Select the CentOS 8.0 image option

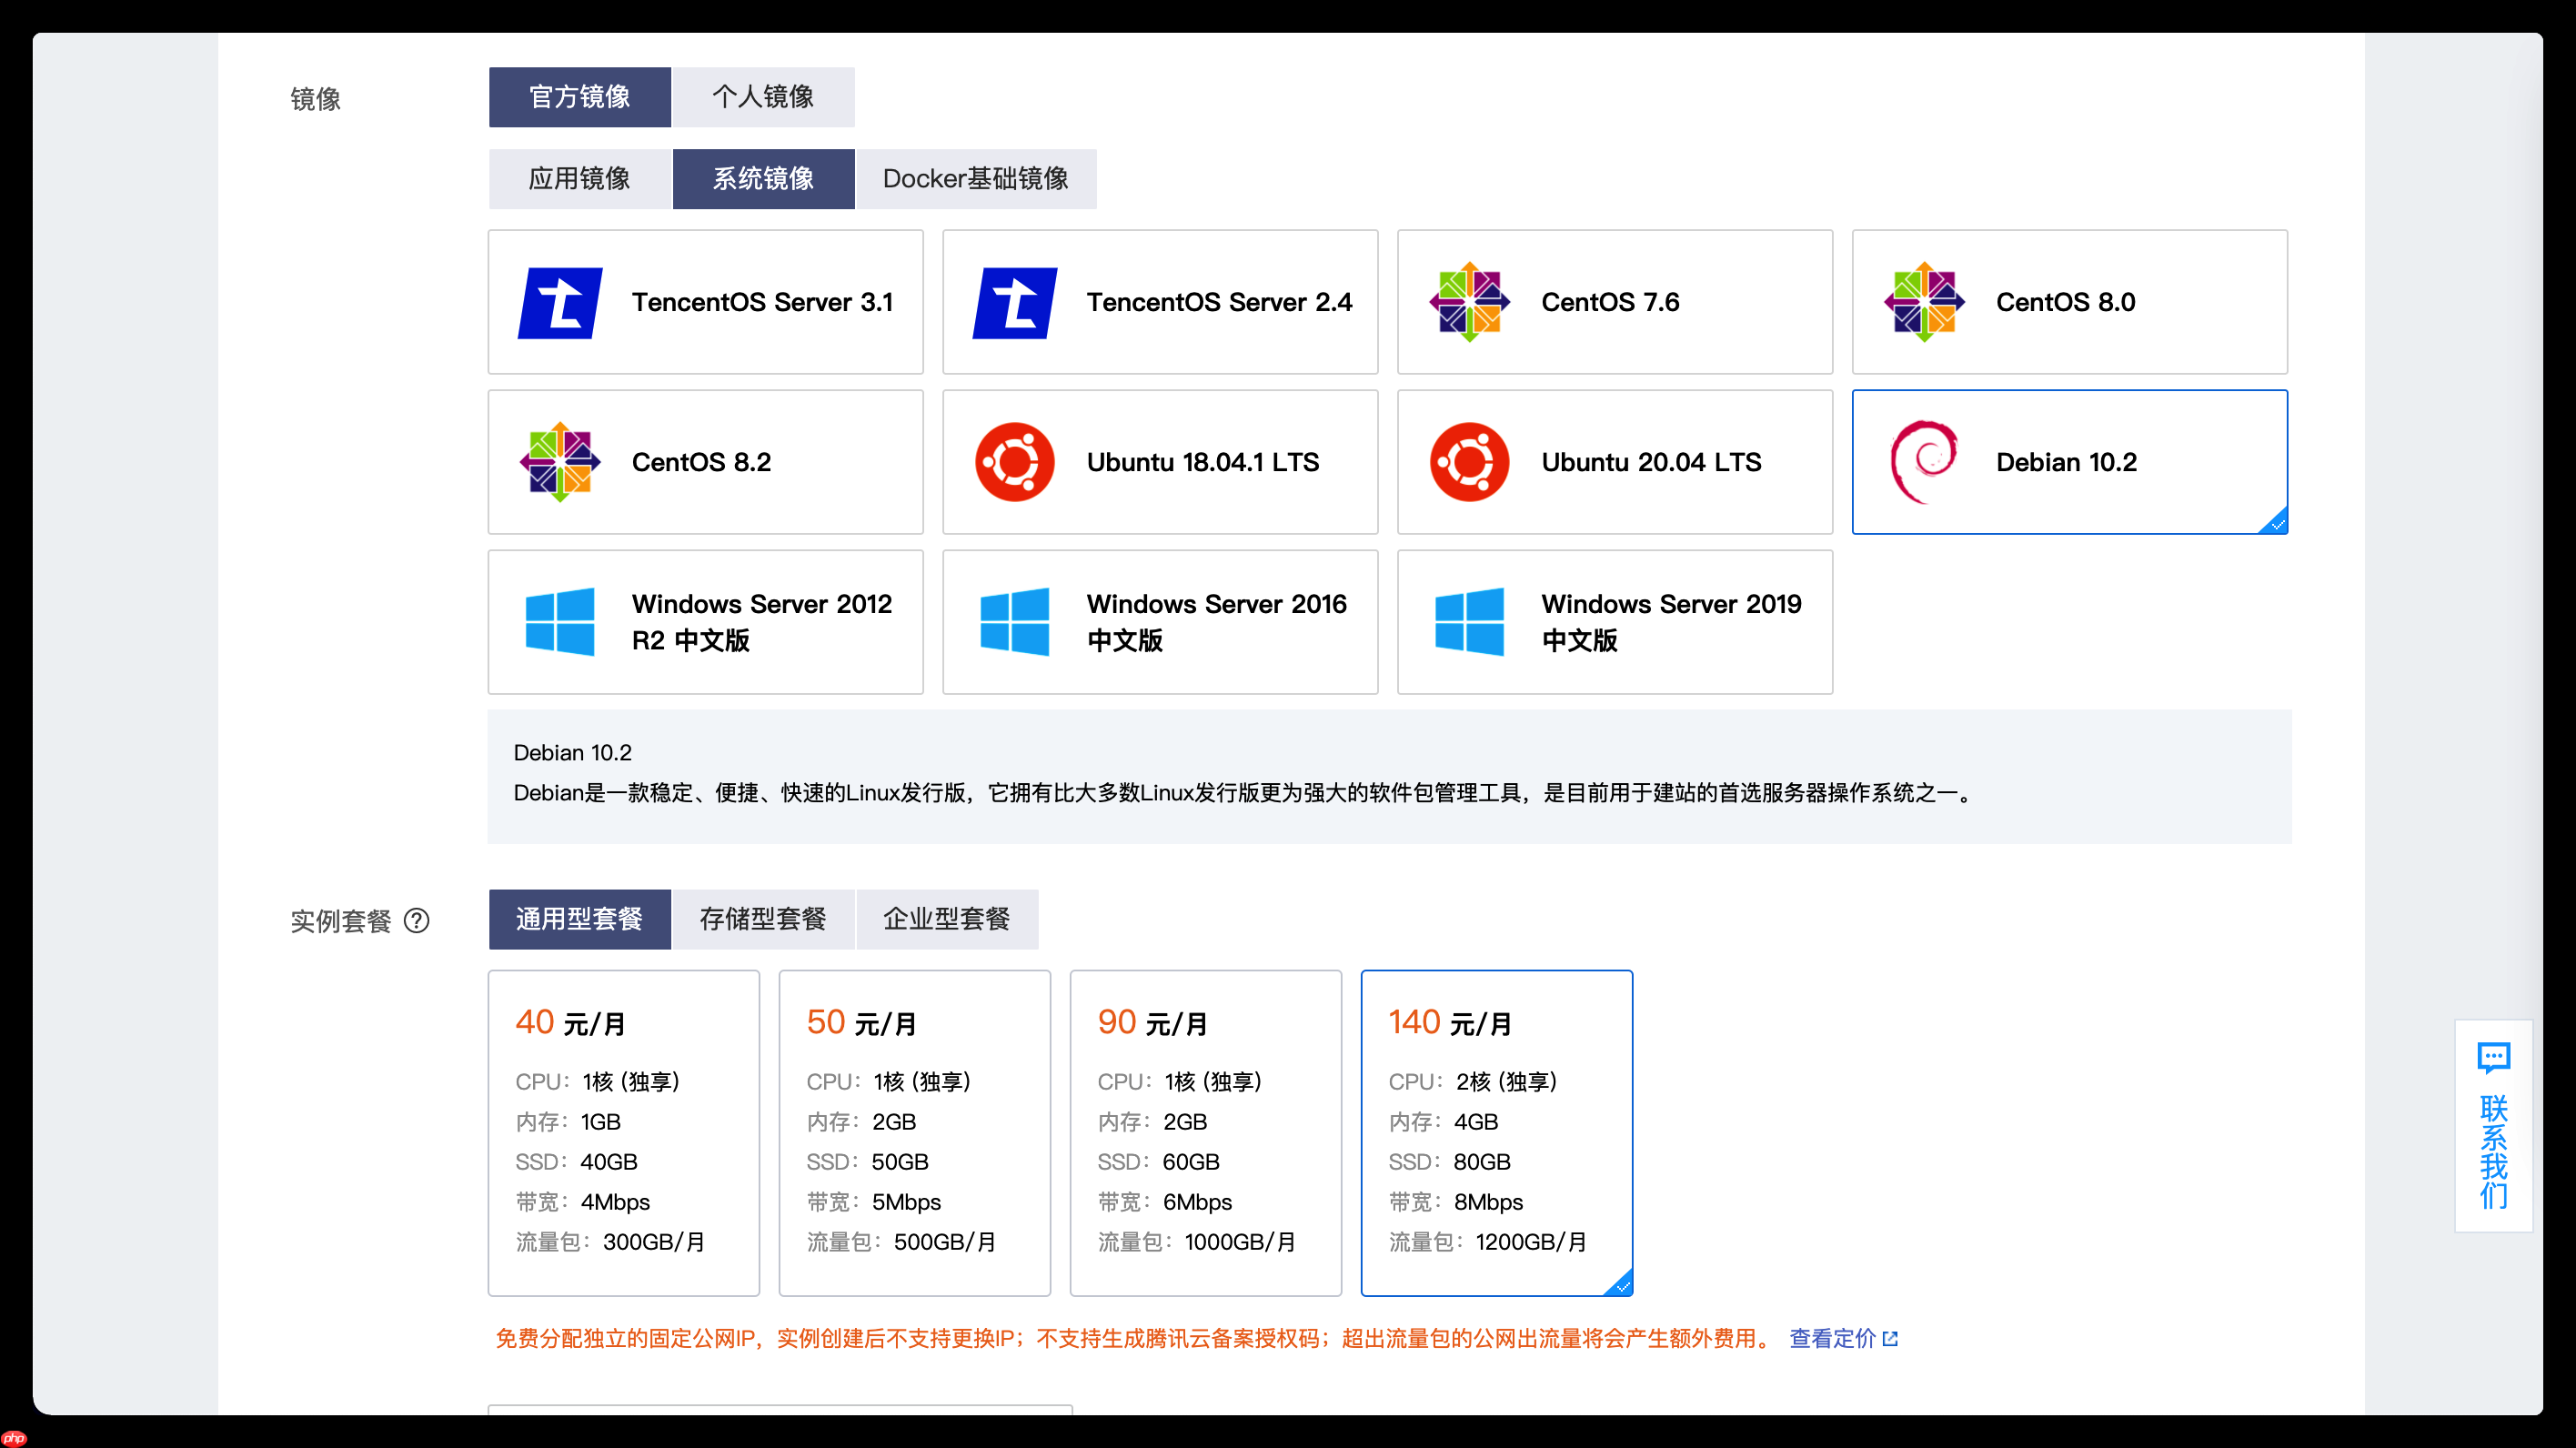[2069, 302]
